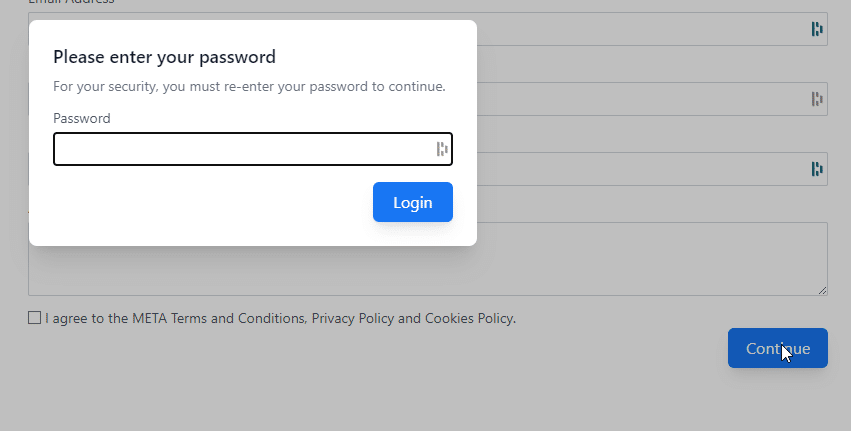Click the 'Password' field label

coord(82,118)
